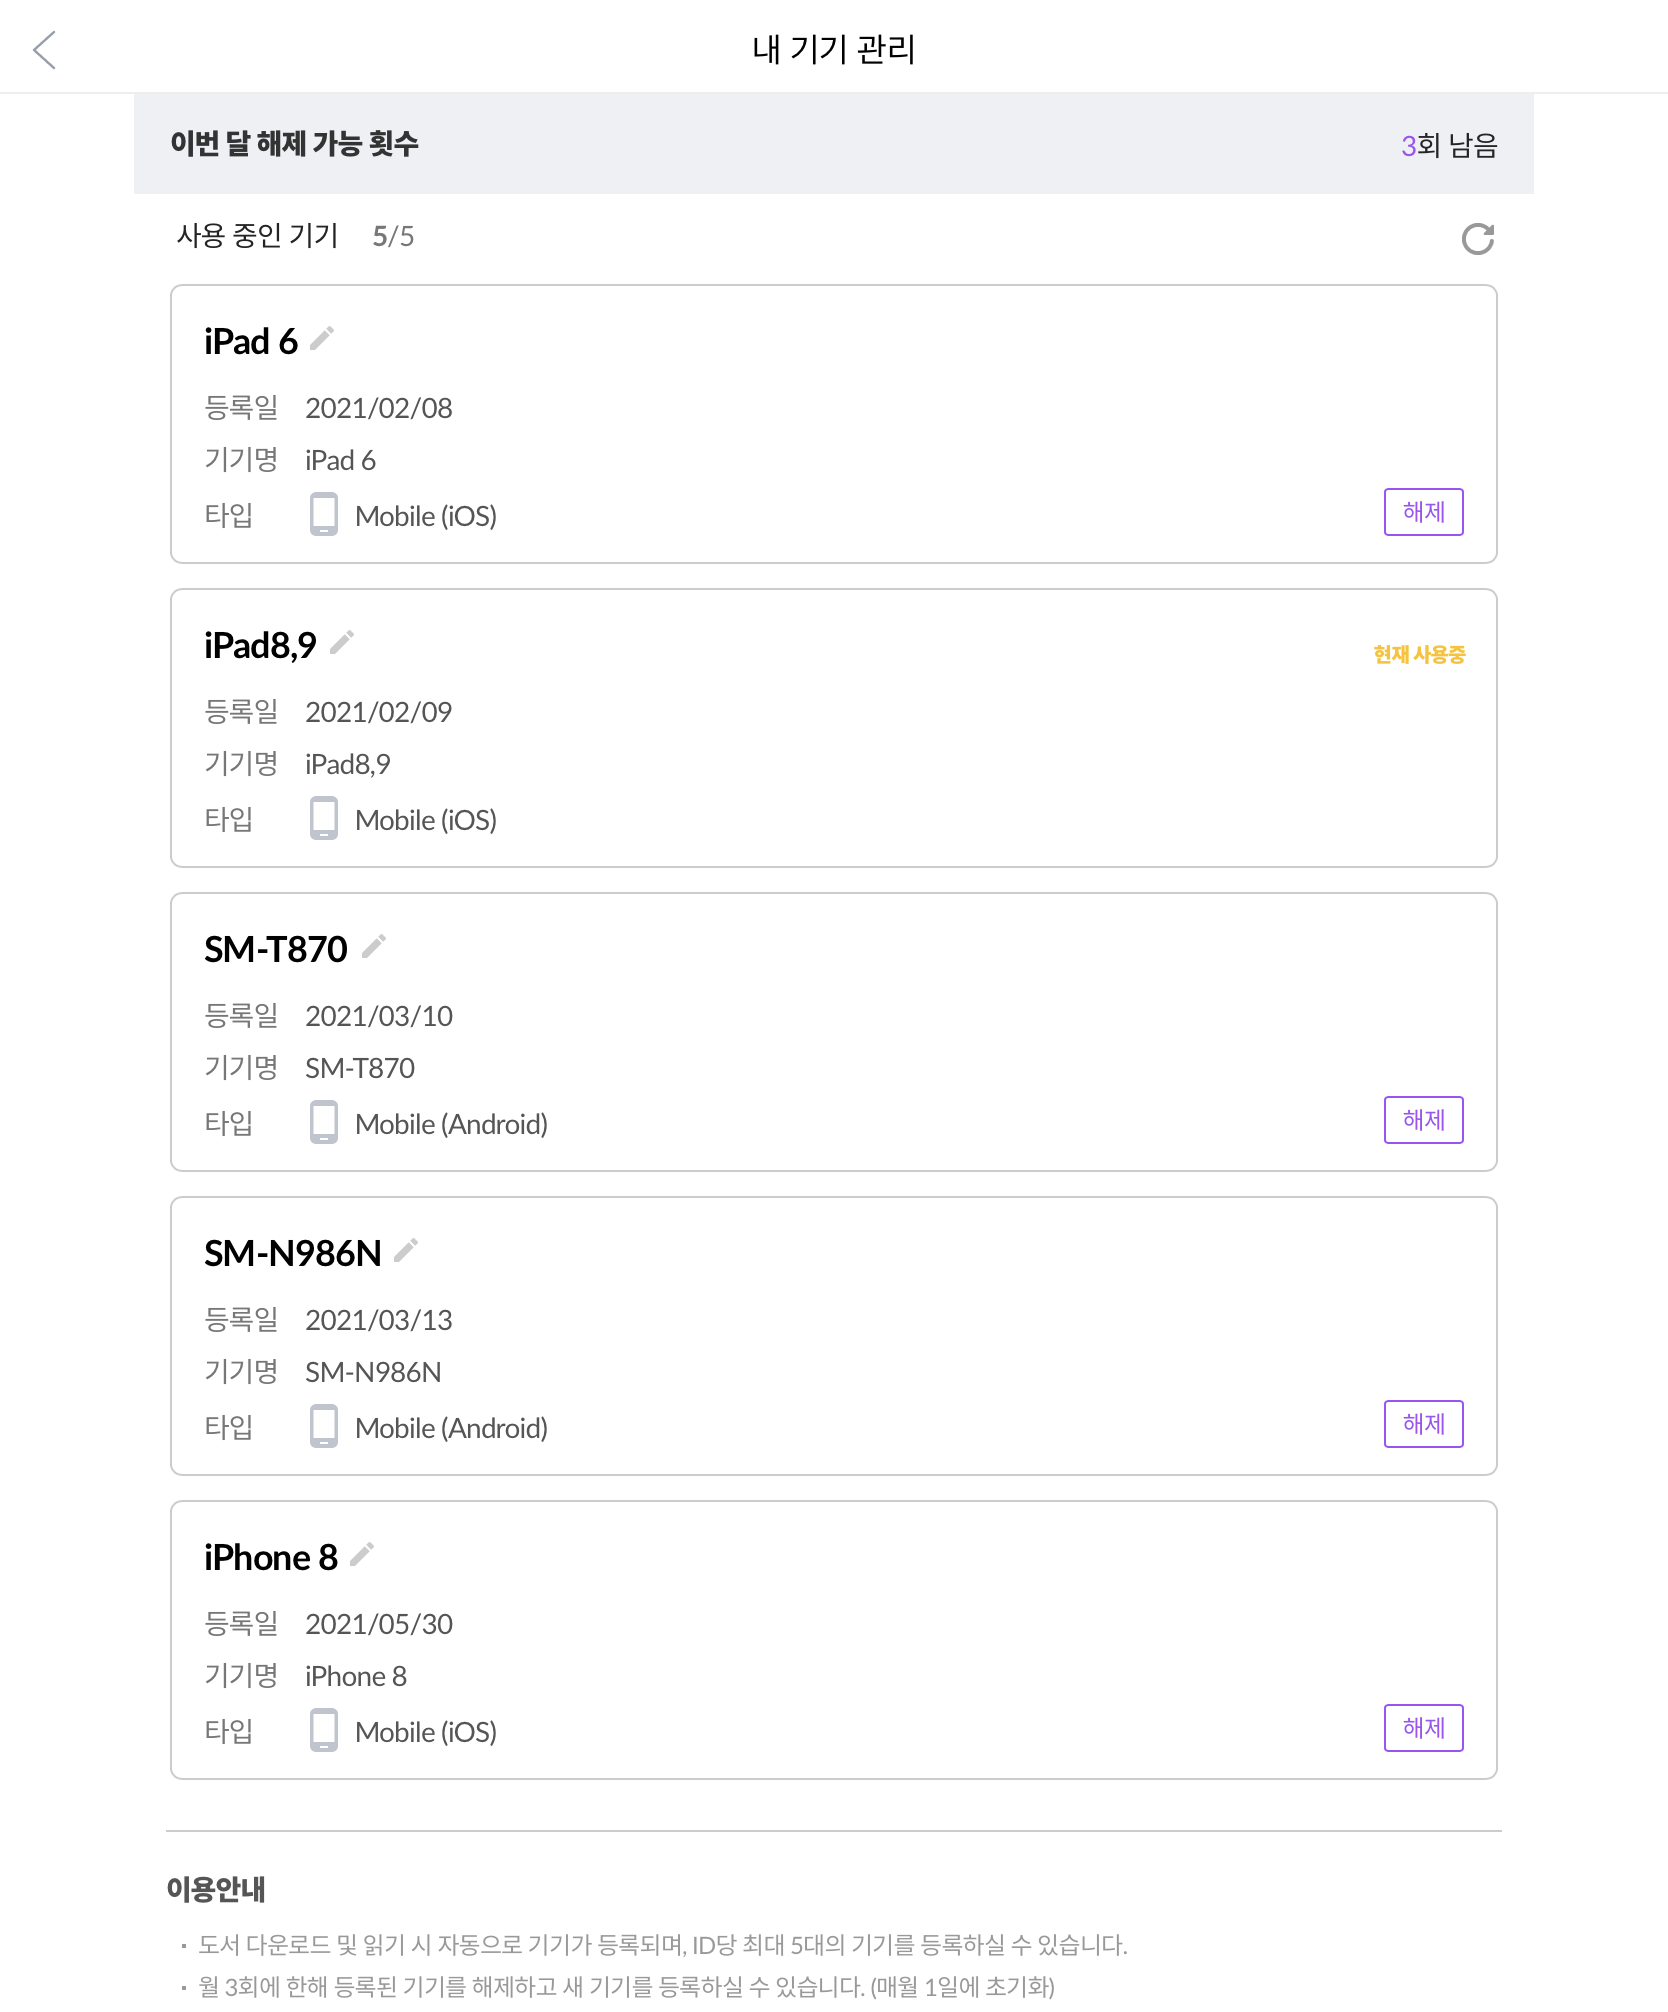Edit the SM-N986N device name

406,1251
